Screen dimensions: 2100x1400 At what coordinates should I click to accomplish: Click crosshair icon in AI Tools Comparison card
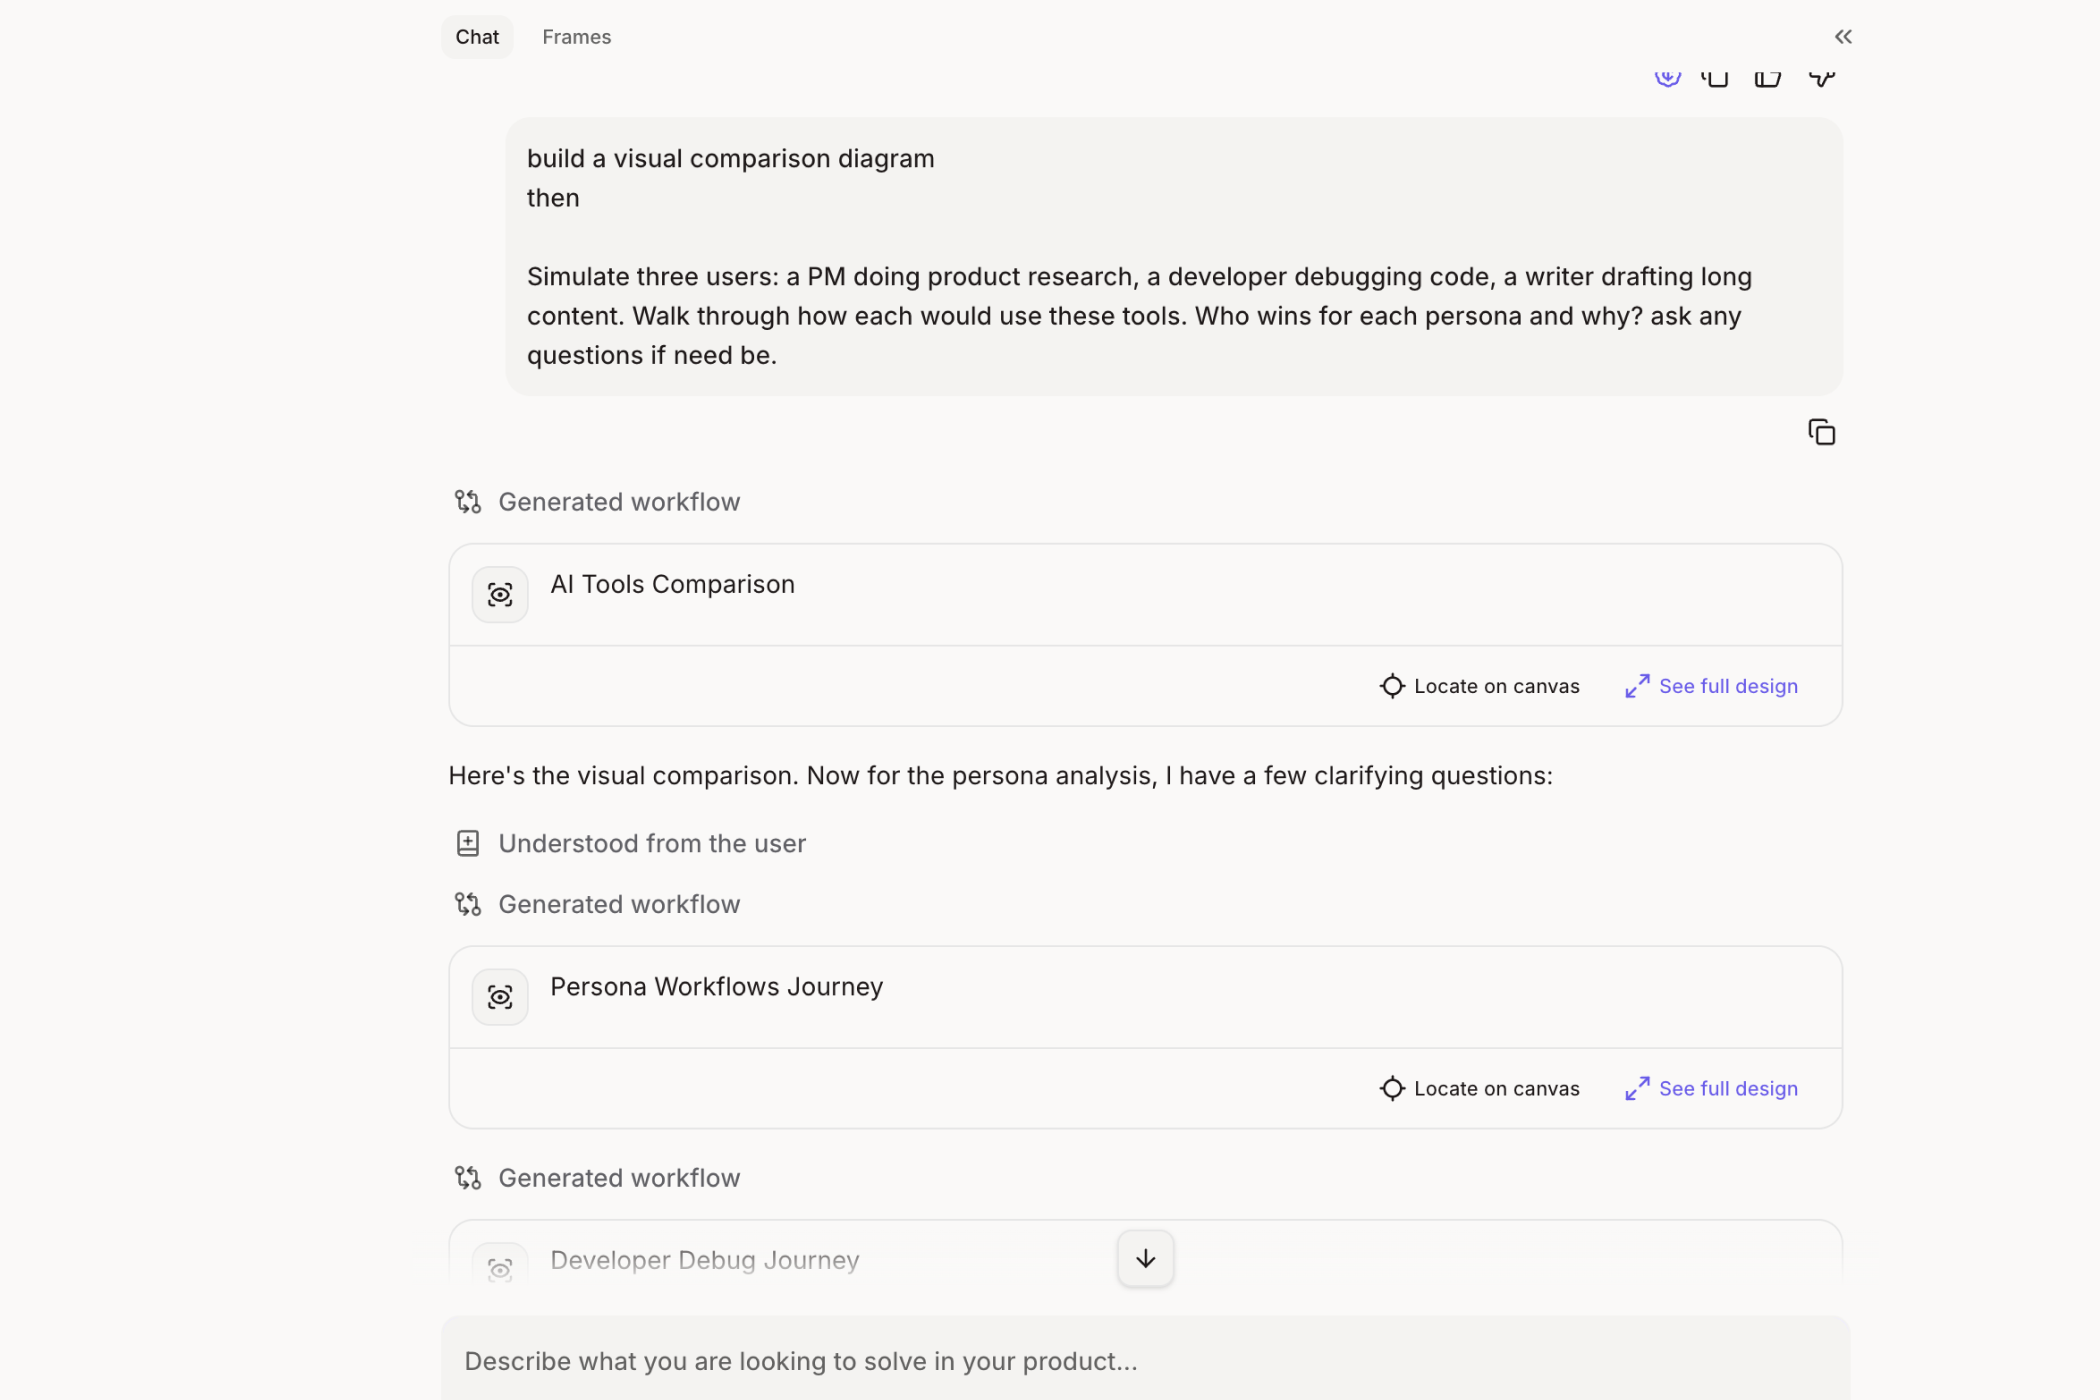click(1392, 686)
